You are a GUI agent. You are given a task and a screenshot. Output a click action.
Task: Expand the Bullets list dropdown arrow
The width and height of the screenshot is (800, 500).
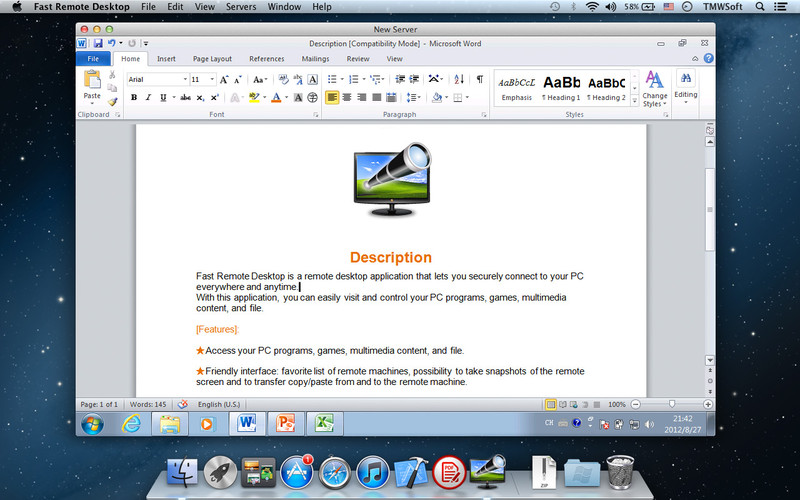pos(342,79)
